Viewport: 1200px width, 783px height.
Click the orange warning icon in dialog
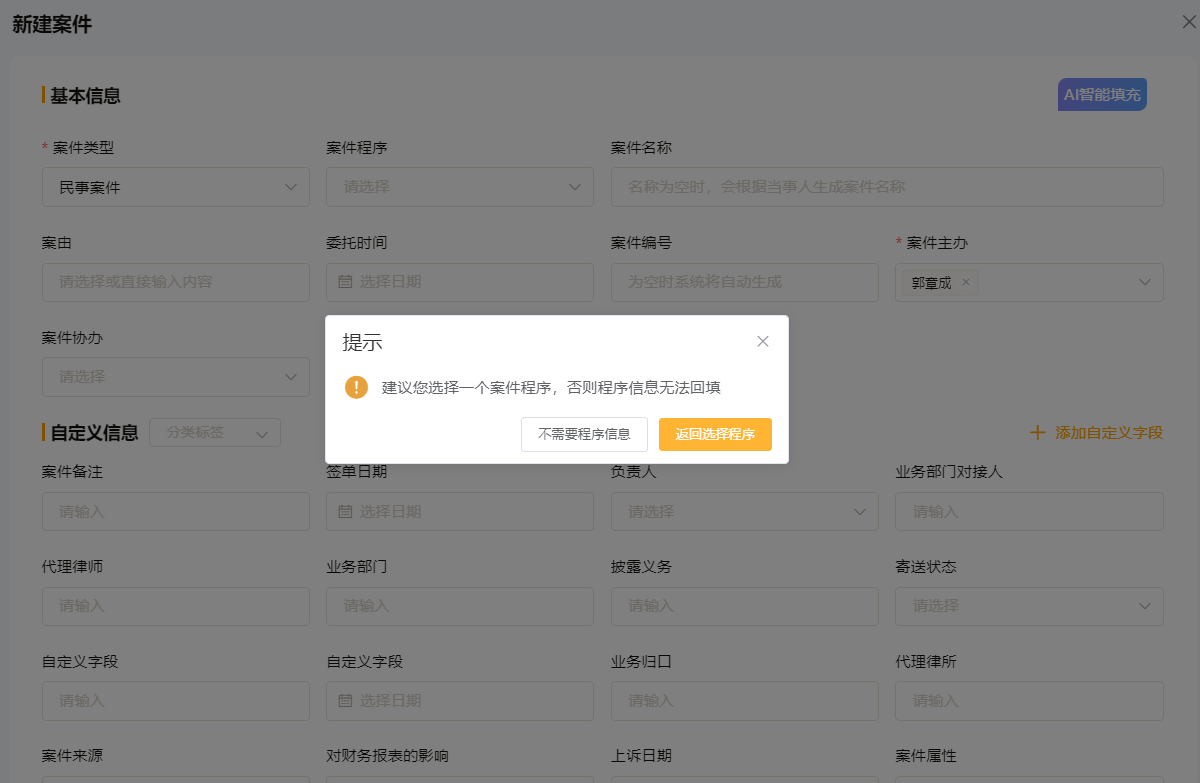[x=356, y=387]
